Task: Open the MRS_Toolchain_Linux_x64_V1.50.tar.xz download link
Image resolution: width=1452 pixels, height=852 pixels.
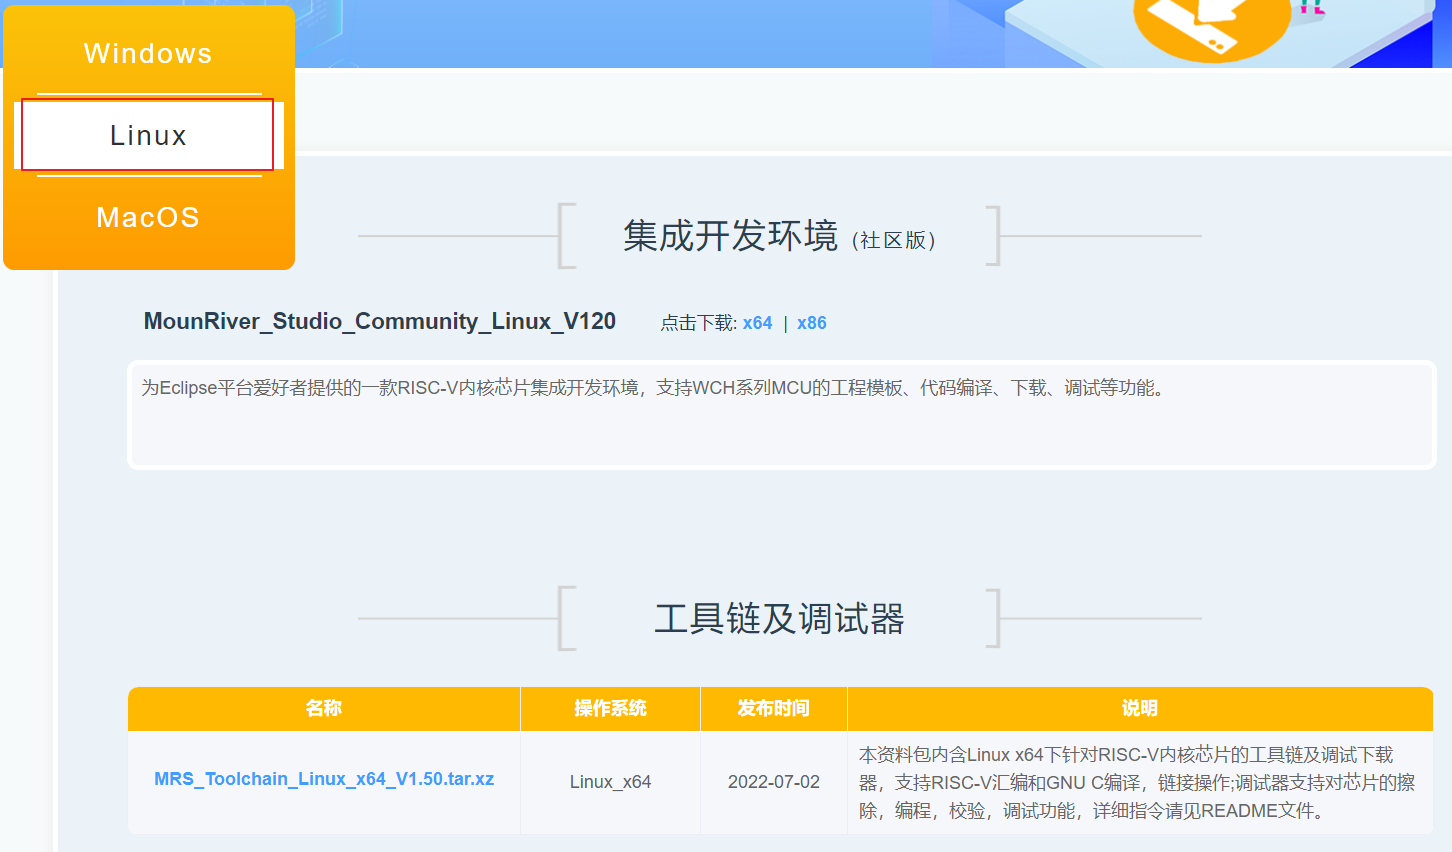Action: click(x=324, y=779)
